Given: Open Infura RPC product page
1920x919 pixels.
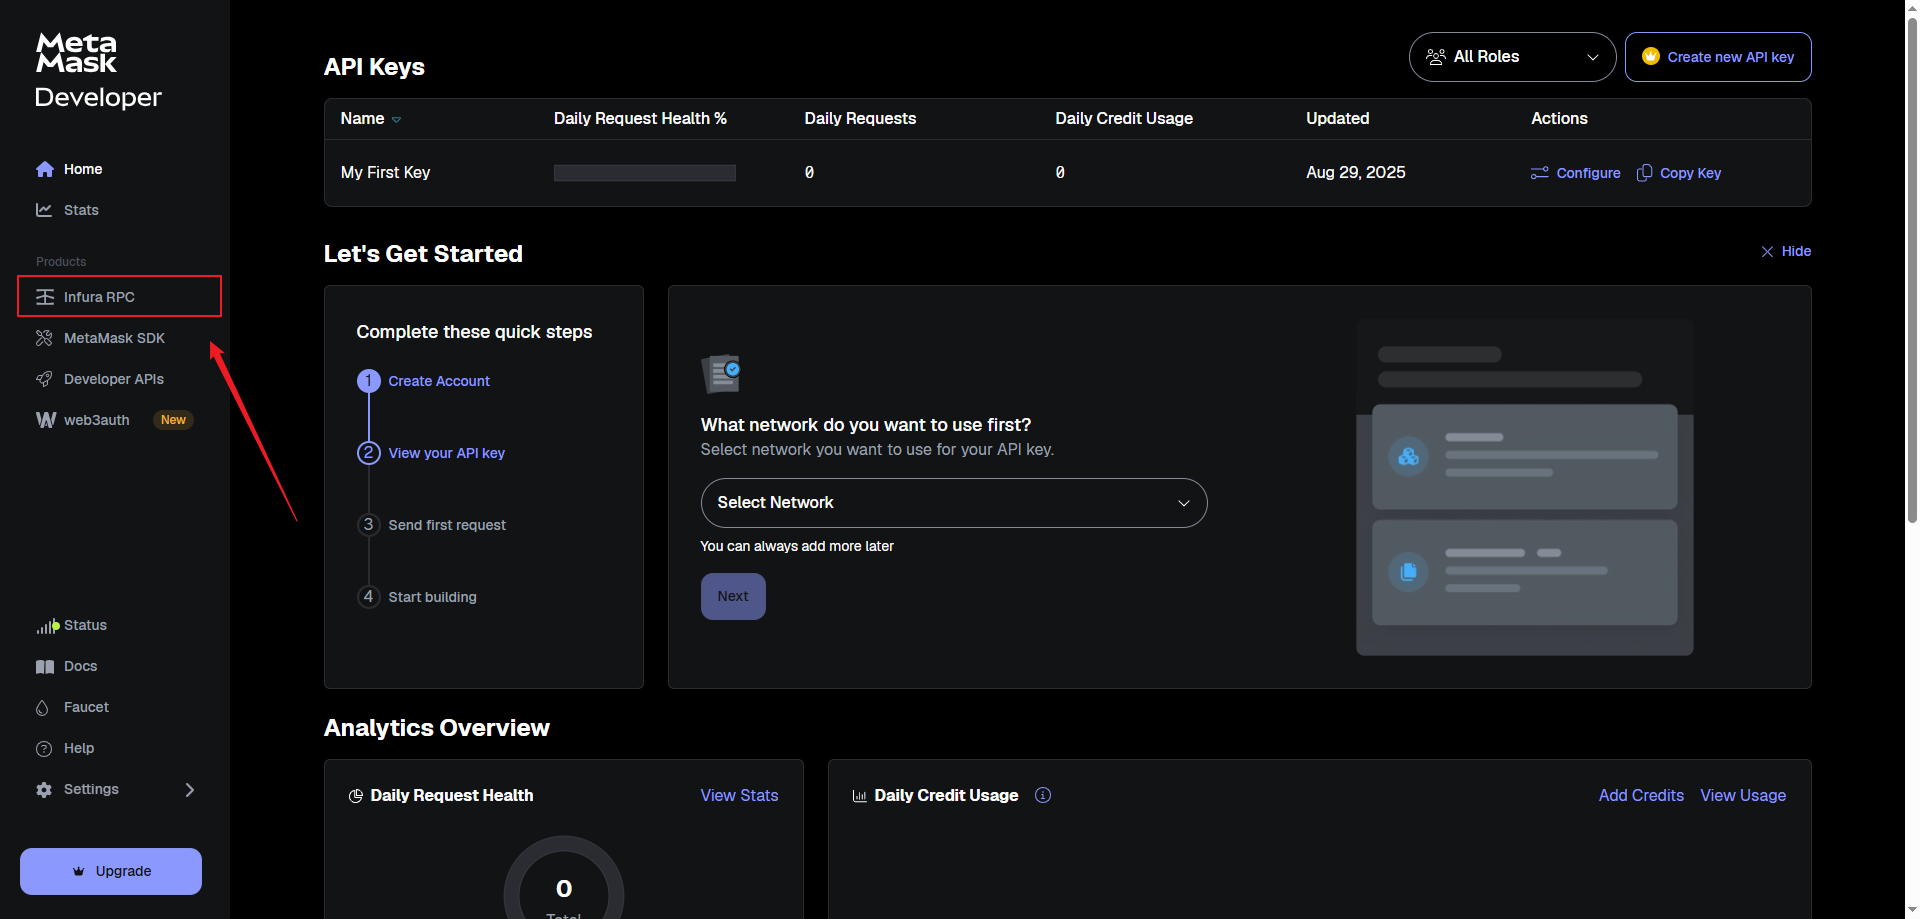Looking at the screenshot, I should pyautogui.click(x=119, y=297).
